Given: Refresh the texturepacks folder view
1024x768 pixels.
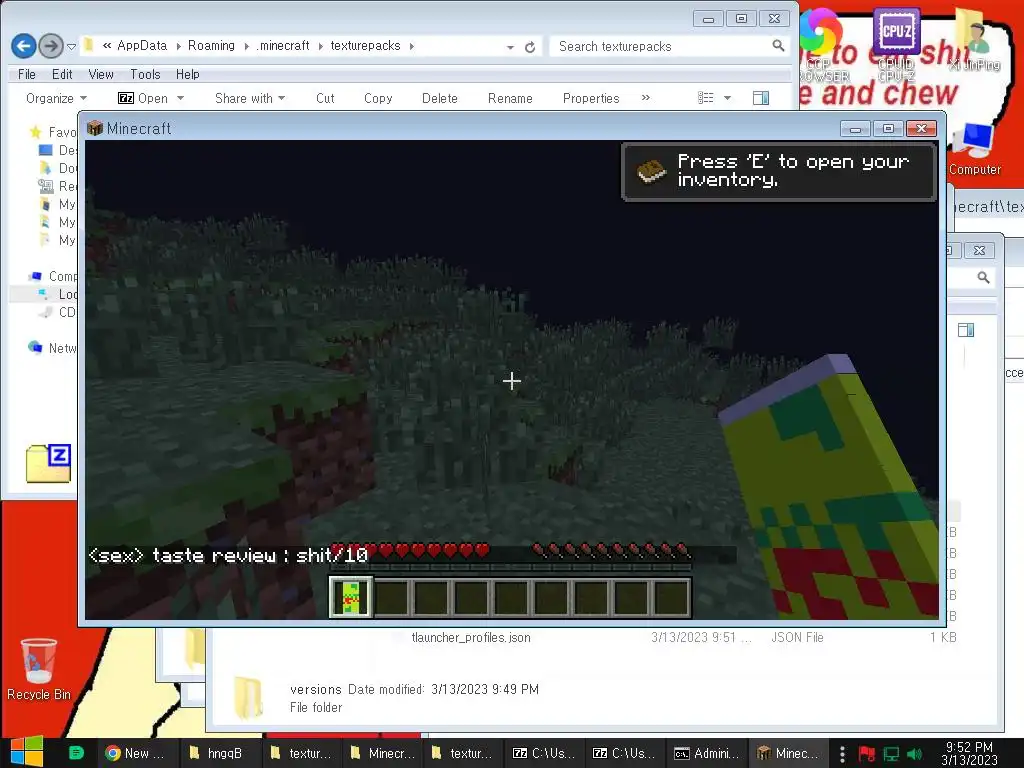Looking at the screenshot, I should click(530, 46).
